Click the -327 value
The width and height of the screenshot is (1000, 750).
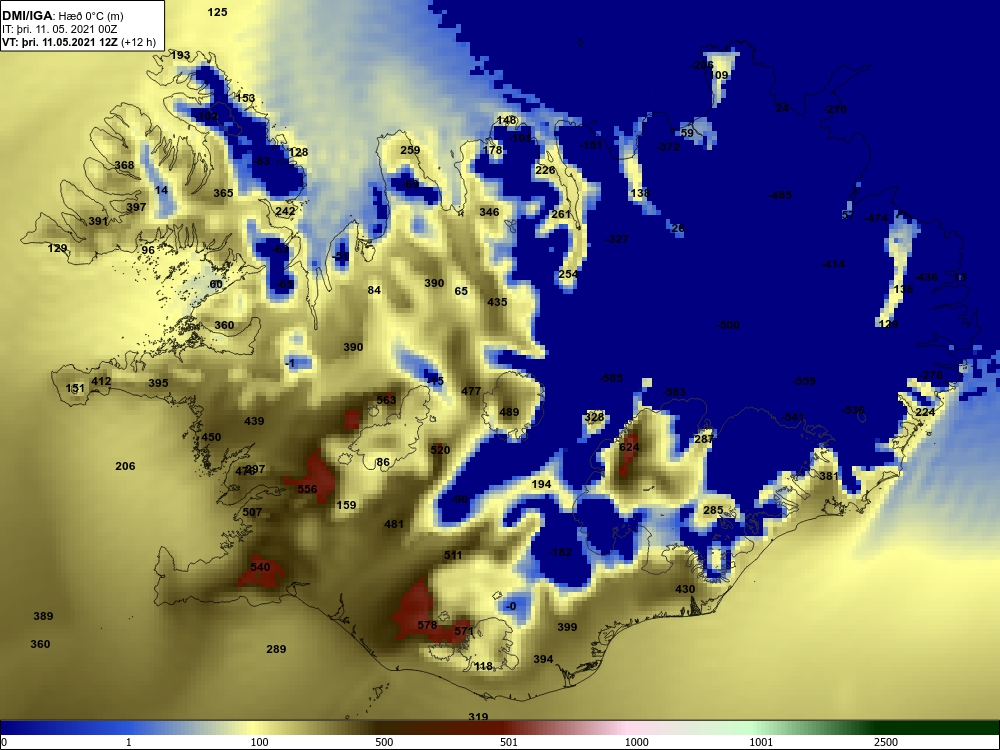point(617,239)
